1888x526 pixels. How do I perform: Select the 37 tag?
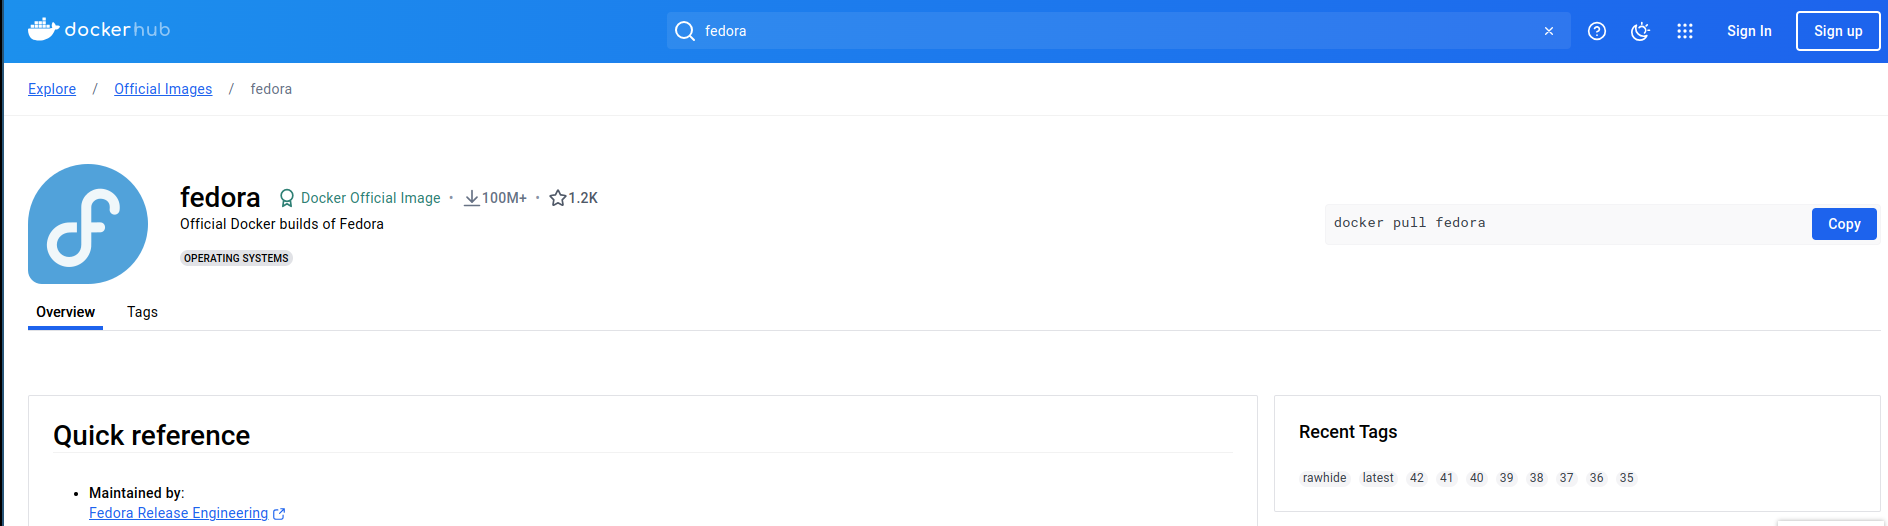click(1567, 478)
